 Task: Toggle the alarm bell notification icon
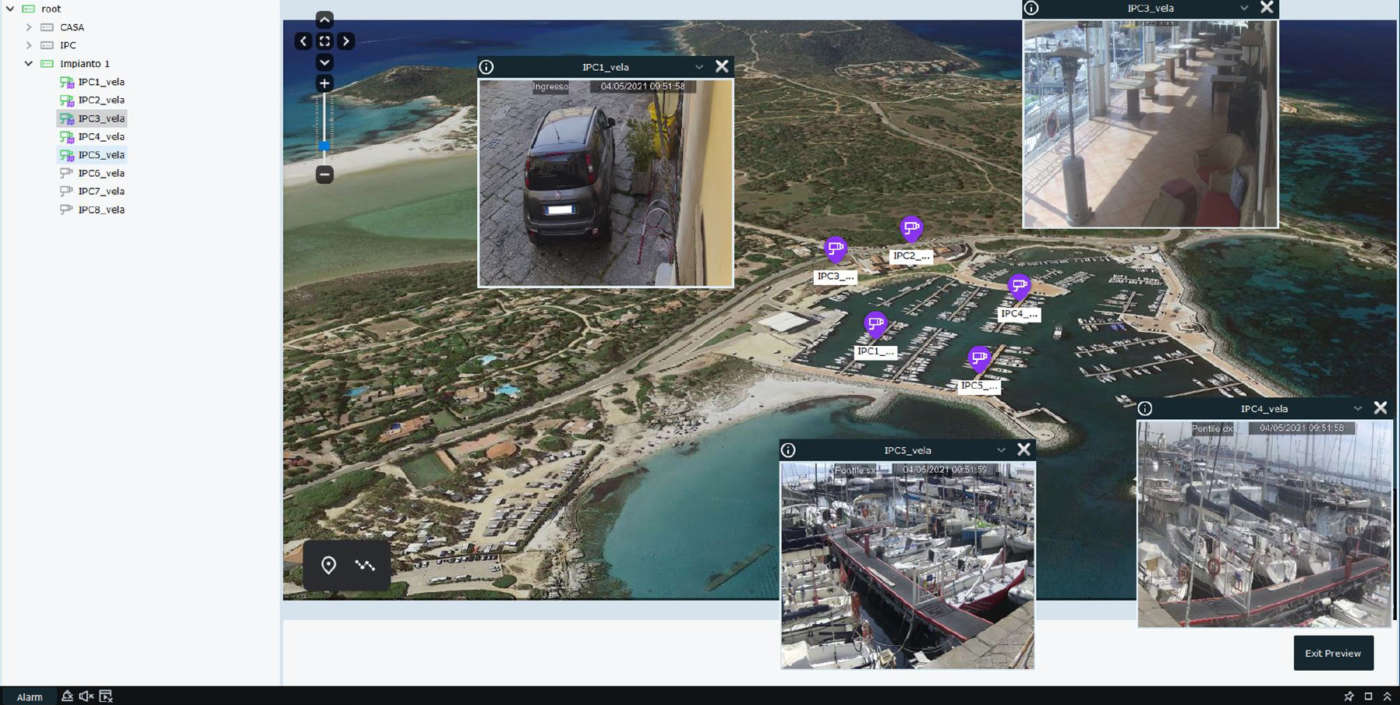67,696
